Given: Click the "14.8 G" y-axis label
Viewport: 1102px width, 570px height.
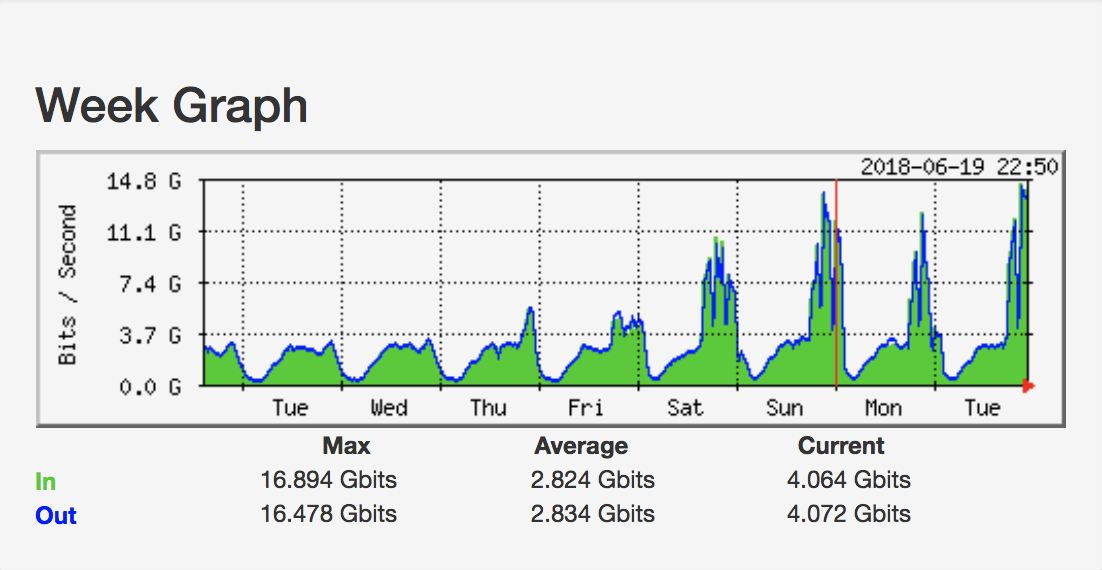Looking at the screenshot, I should coord(144,182).
